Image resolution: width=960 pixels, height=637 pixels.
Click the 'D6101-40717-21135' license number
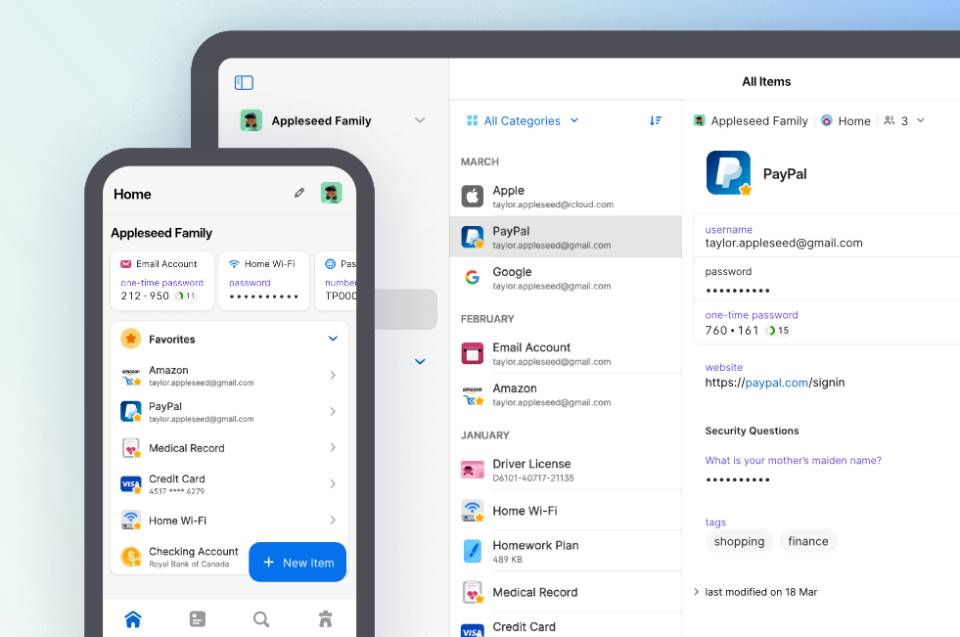pyautogui.click(x=533, y=478)
